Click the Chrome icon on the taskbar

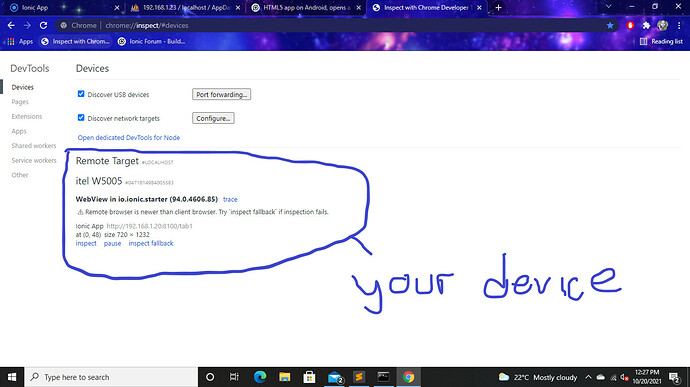click(408, 377)
